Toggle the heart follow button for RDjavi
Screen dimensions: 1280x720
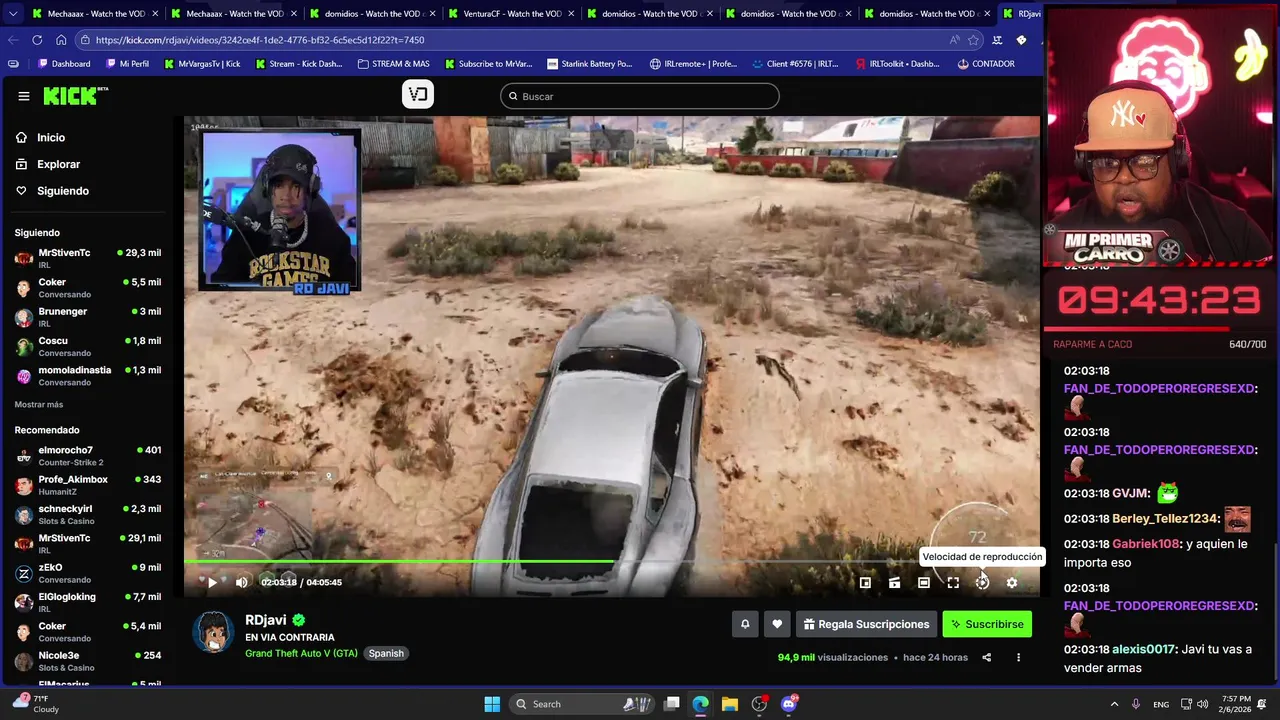pyautogui.click(x=777, y=624)
